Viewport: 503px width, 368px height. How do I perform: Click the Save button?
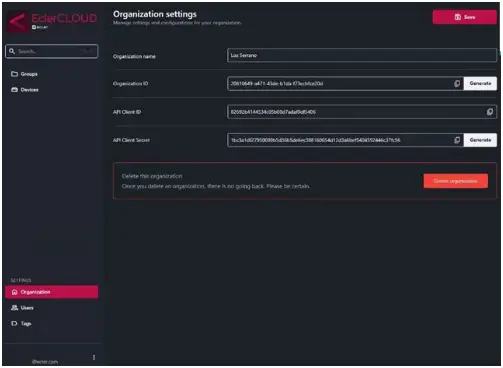click(464, 17)
